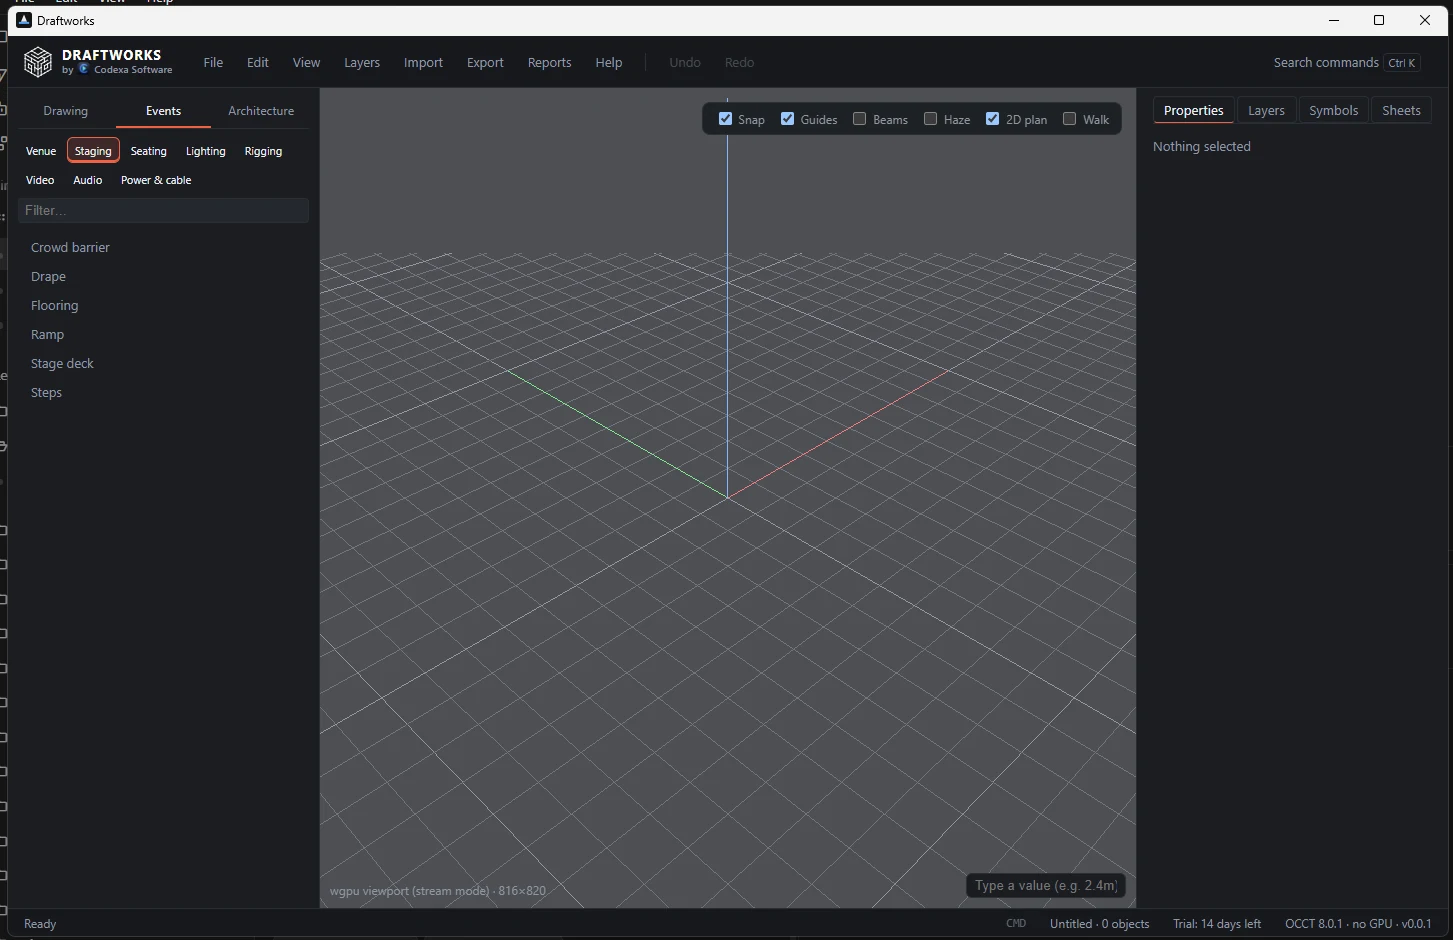
Task: Select the Seating category
Action: 148,151
